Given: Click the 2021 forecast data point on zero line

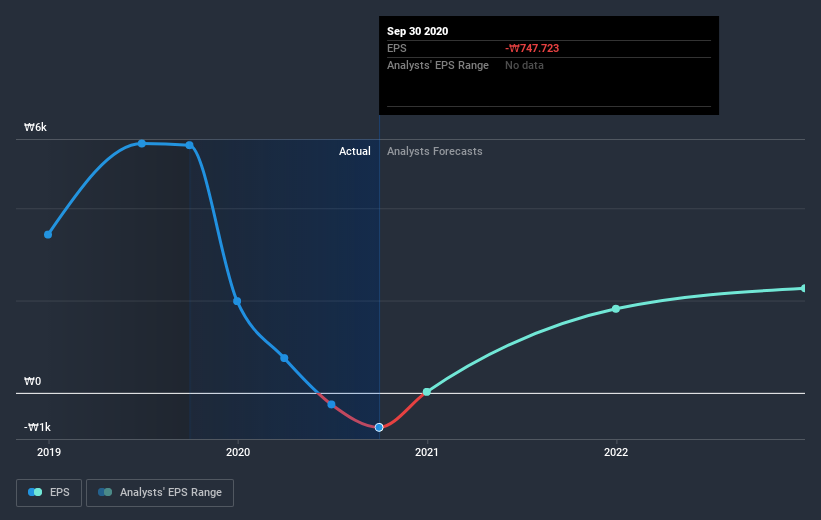Looking at the screenshot, I should [x=427, y=392].
